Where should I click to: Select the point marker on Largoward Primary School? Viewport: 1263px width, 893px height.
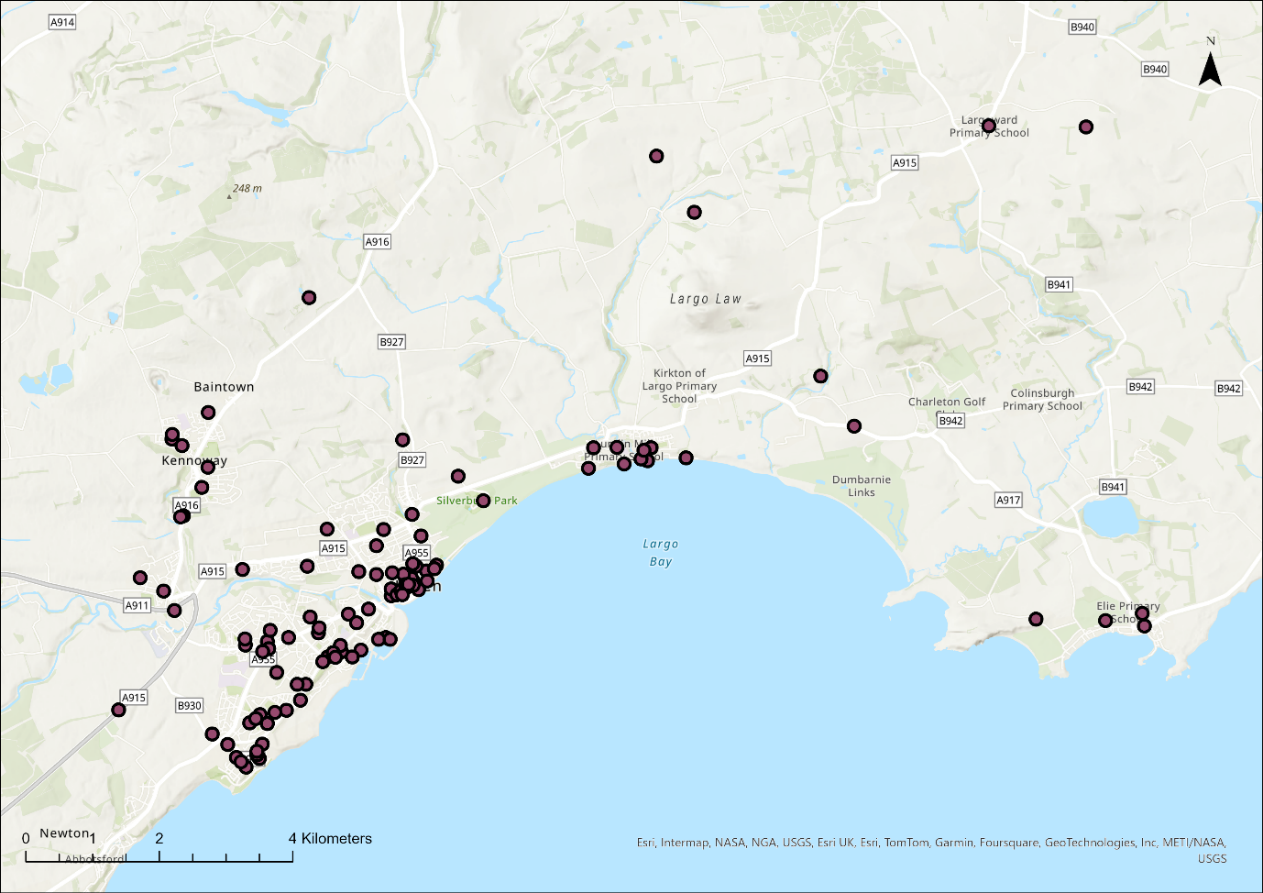click(x=988, y=126)
